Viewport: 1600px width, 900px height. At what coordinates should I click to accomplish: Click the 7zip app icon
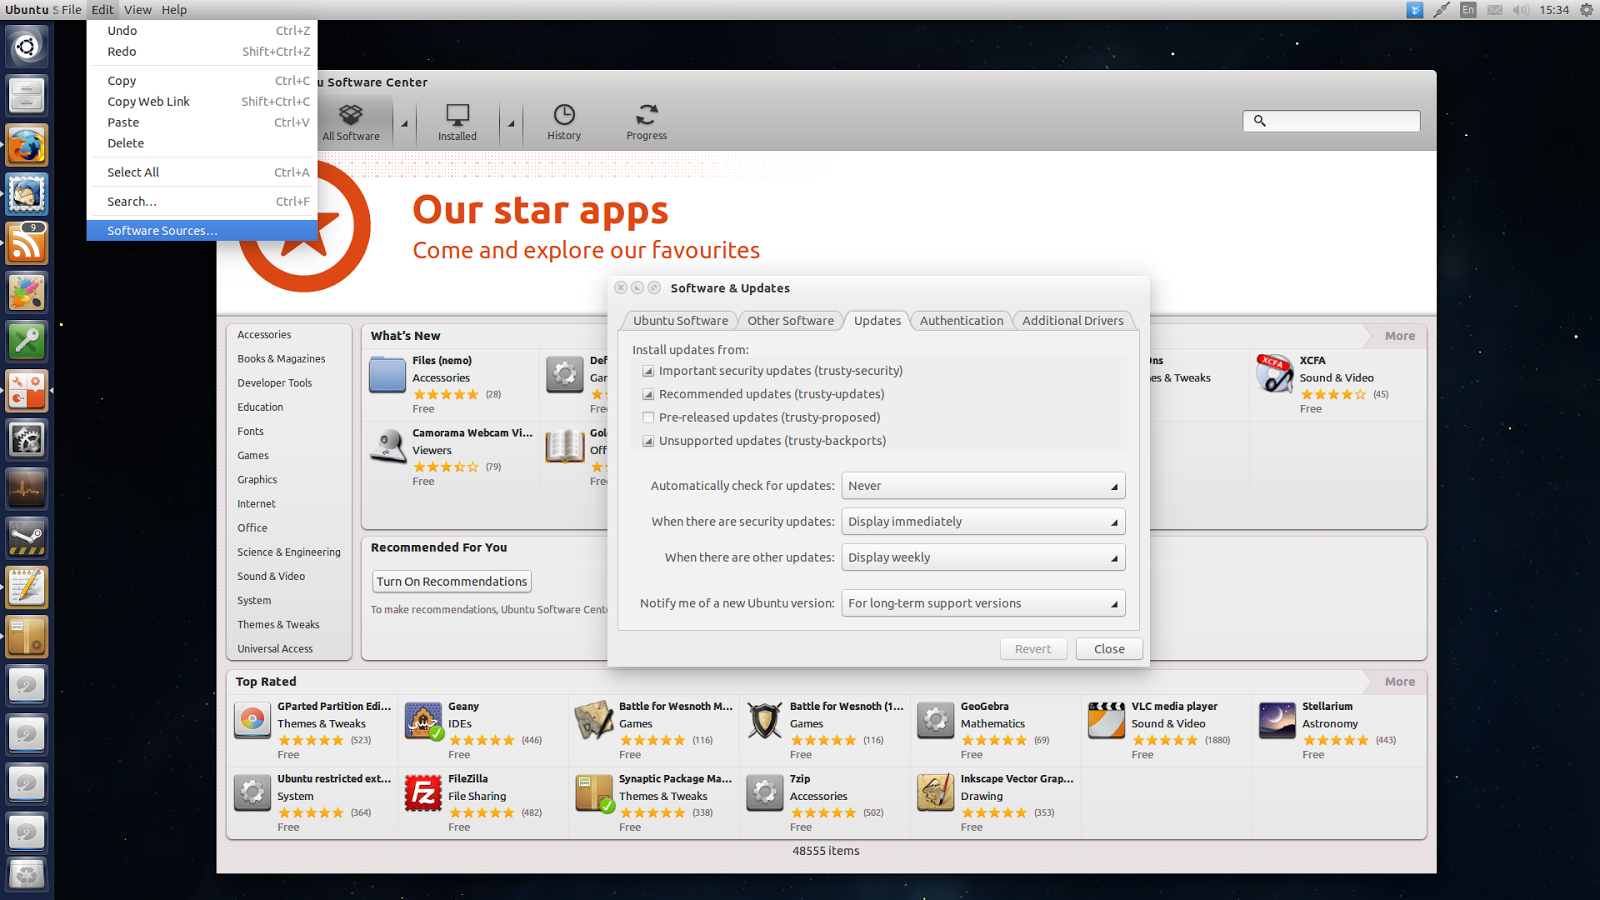click(x=765, y=793)
